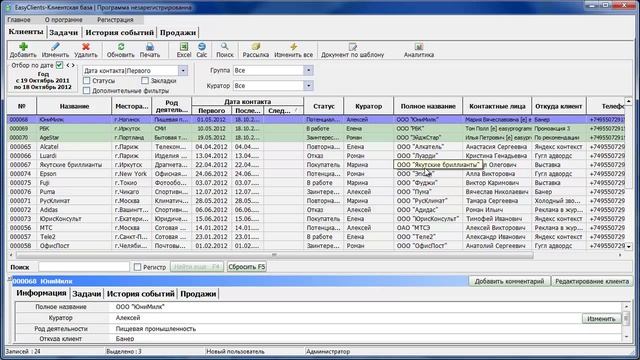Viewport: 640px width, 360px height.
Task: Open the Куратор dropdown
Action: click(309, 86)
